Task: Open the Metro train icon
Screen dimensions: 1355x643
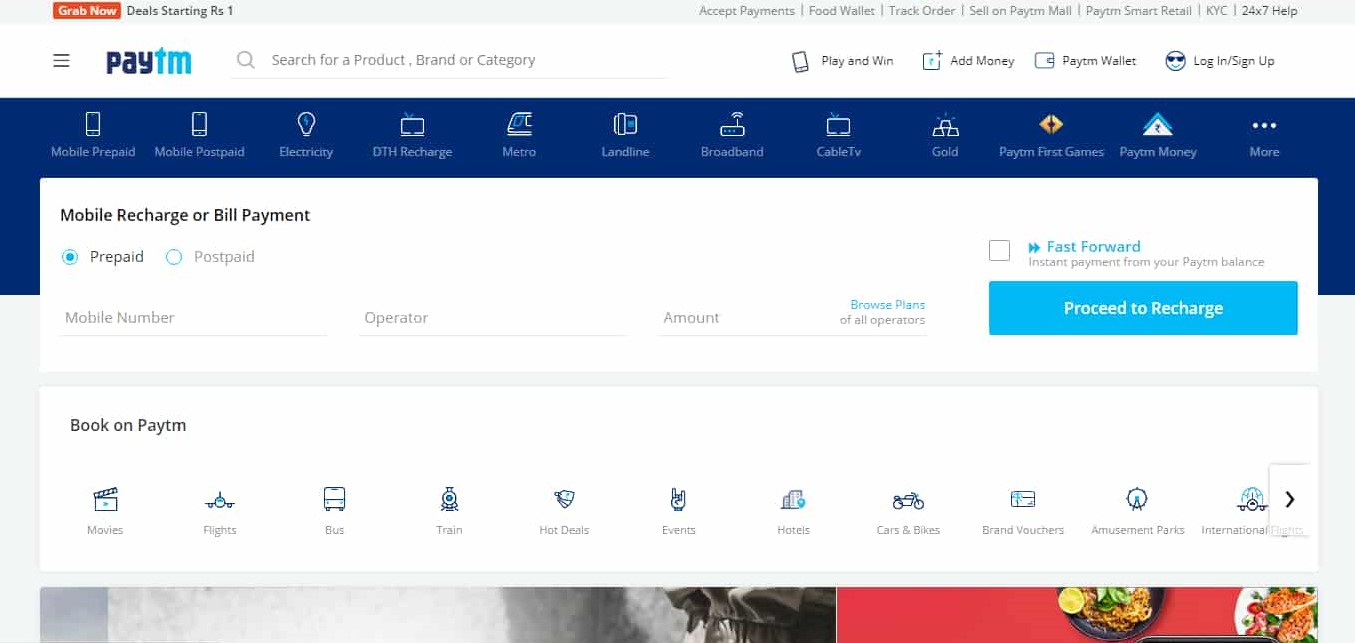Action: [519, 124]
